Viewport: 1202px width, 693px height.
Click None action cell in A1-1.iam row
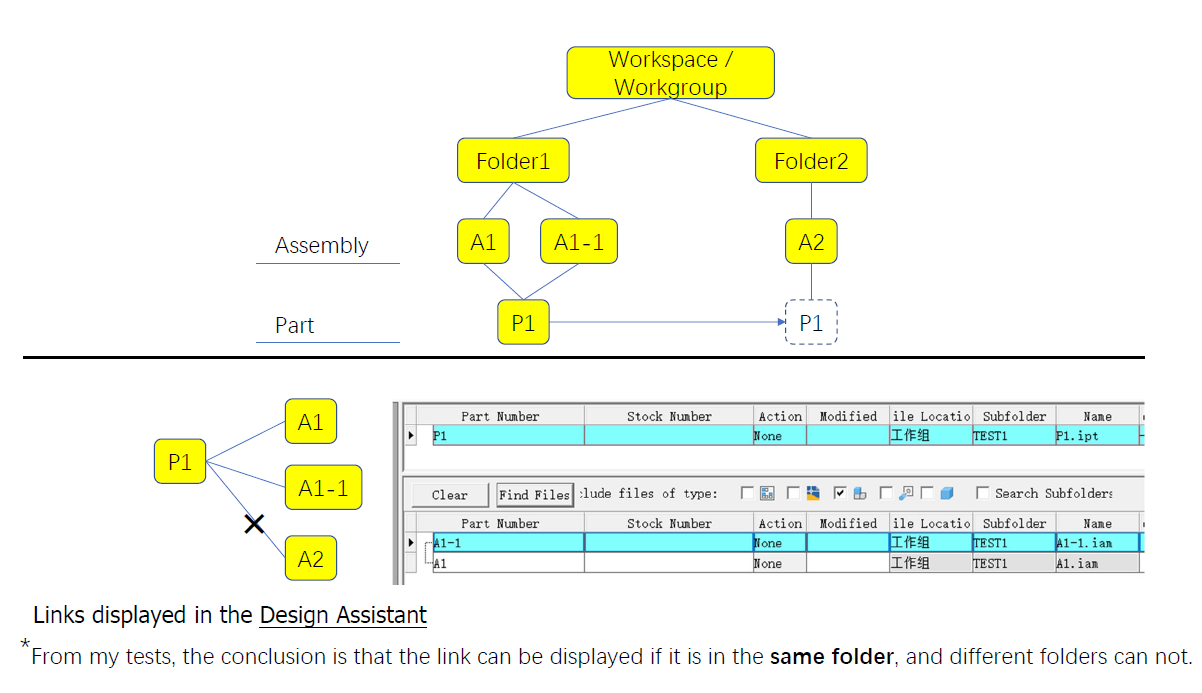tap(779, 543)
